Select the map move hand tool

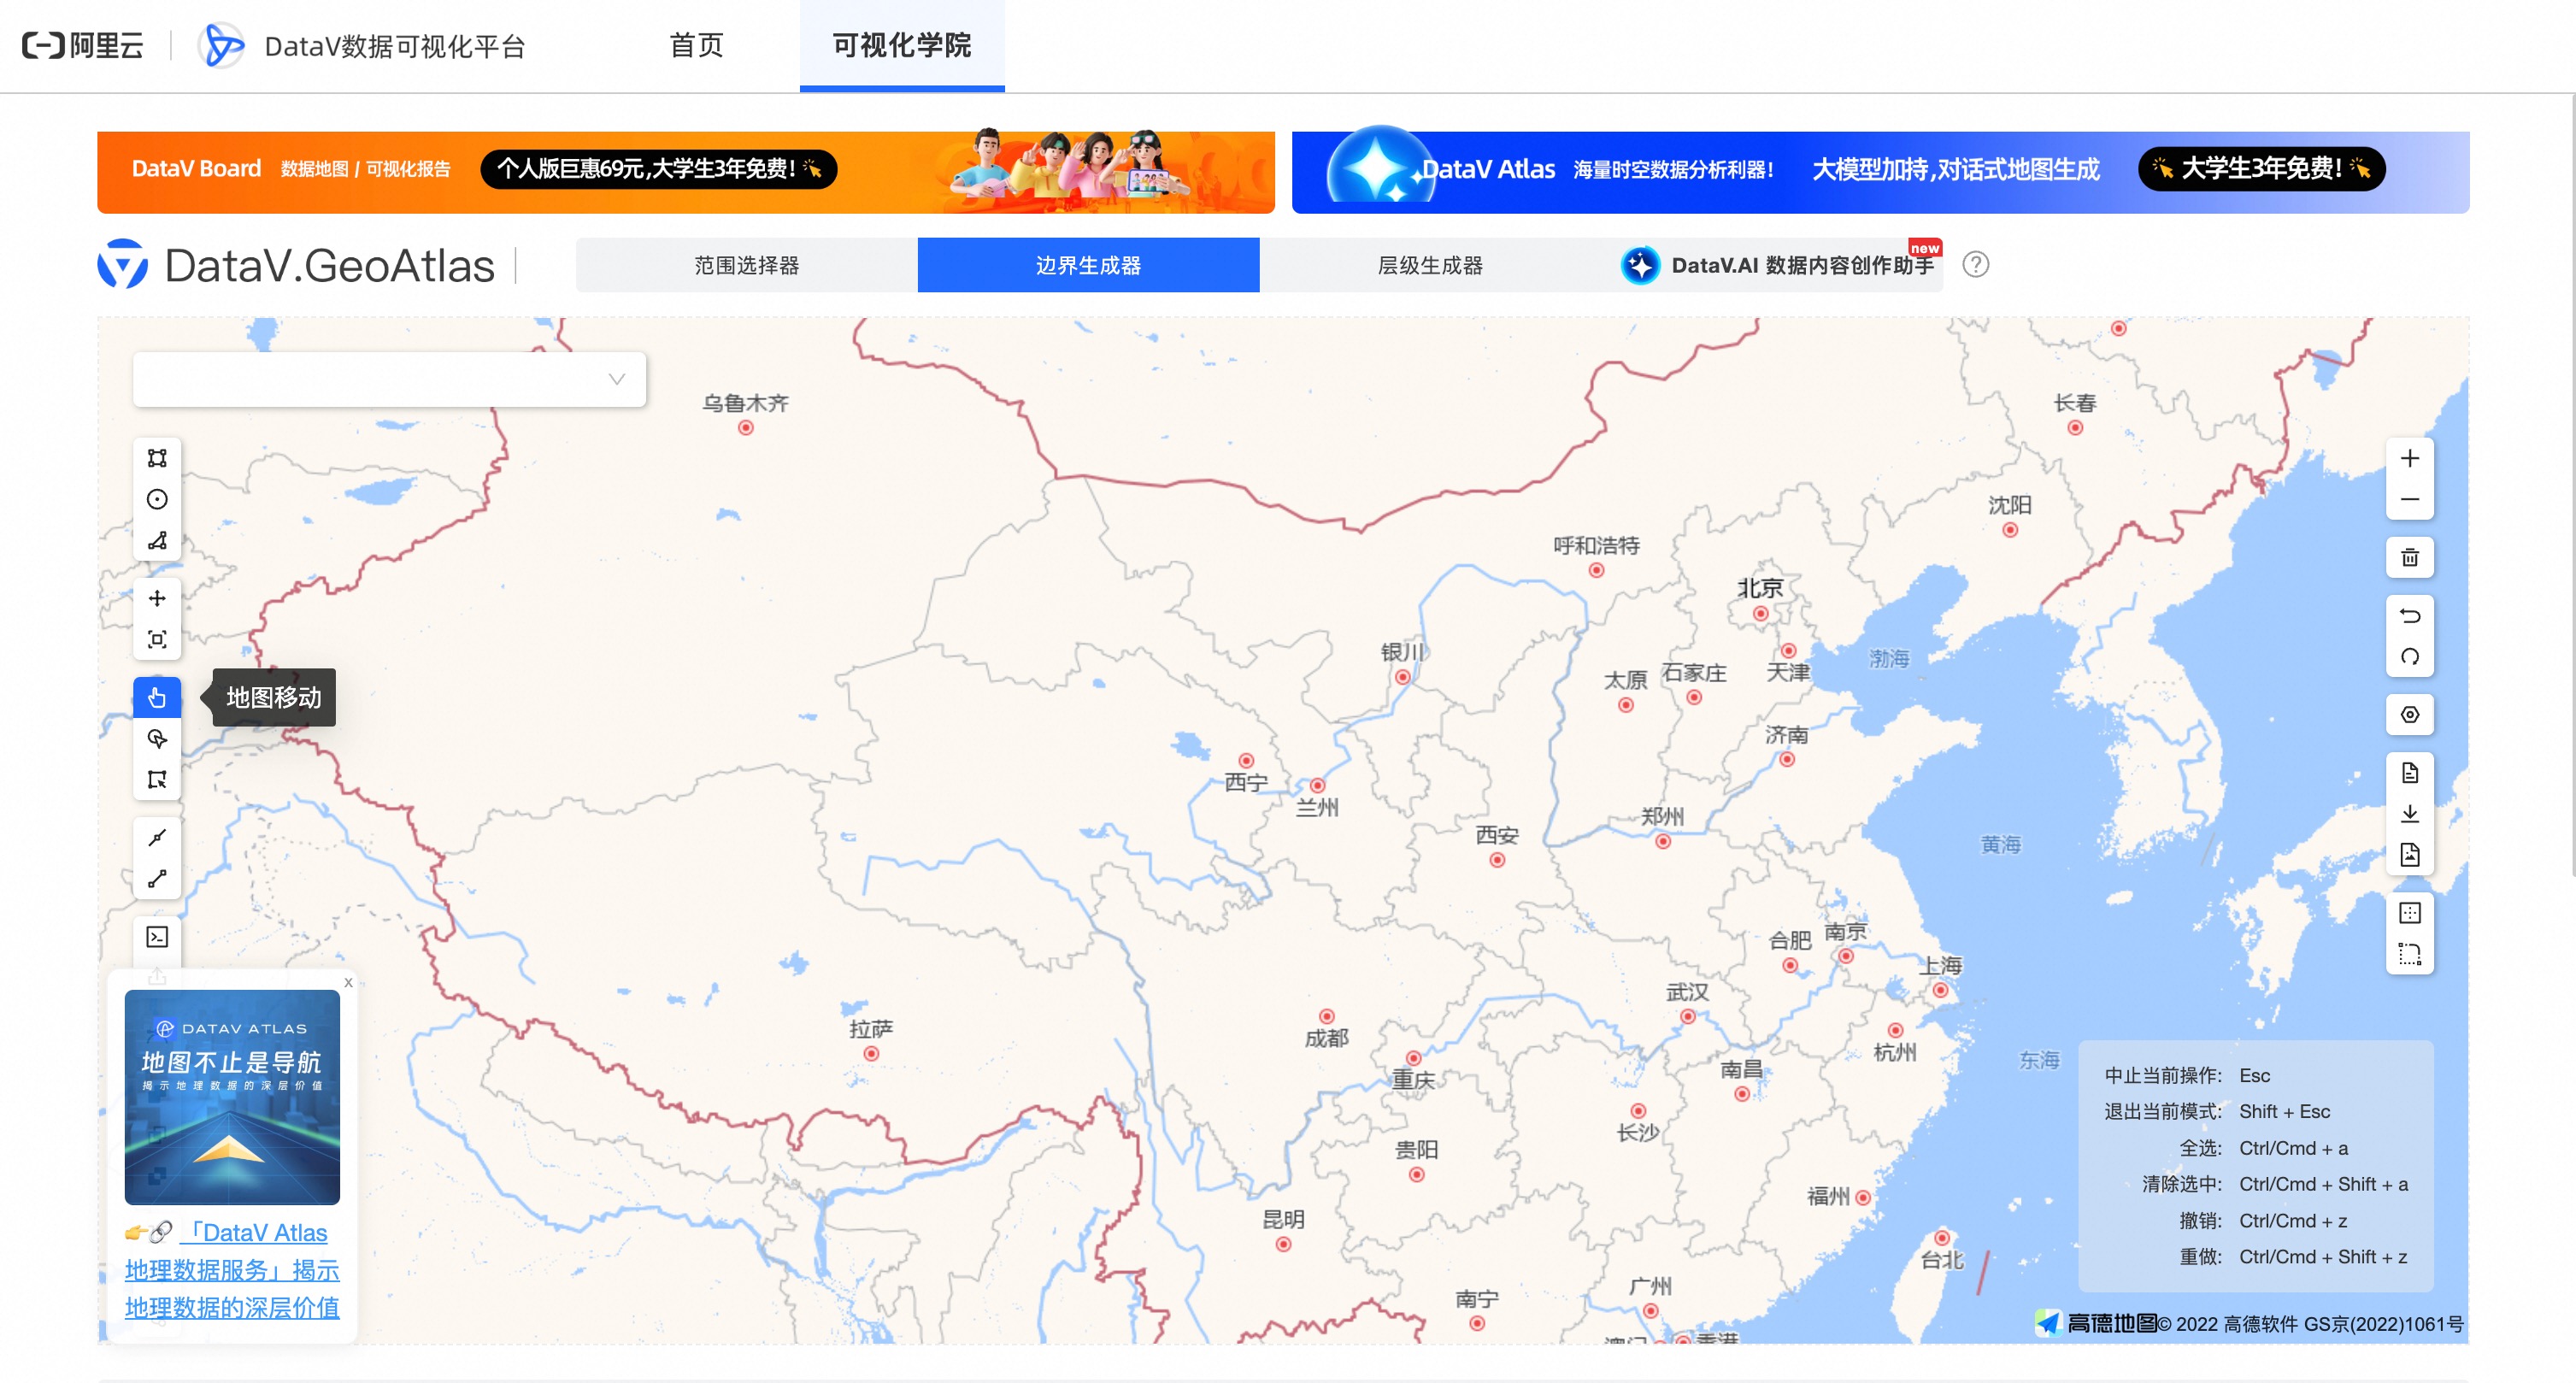tap(157, 697)
